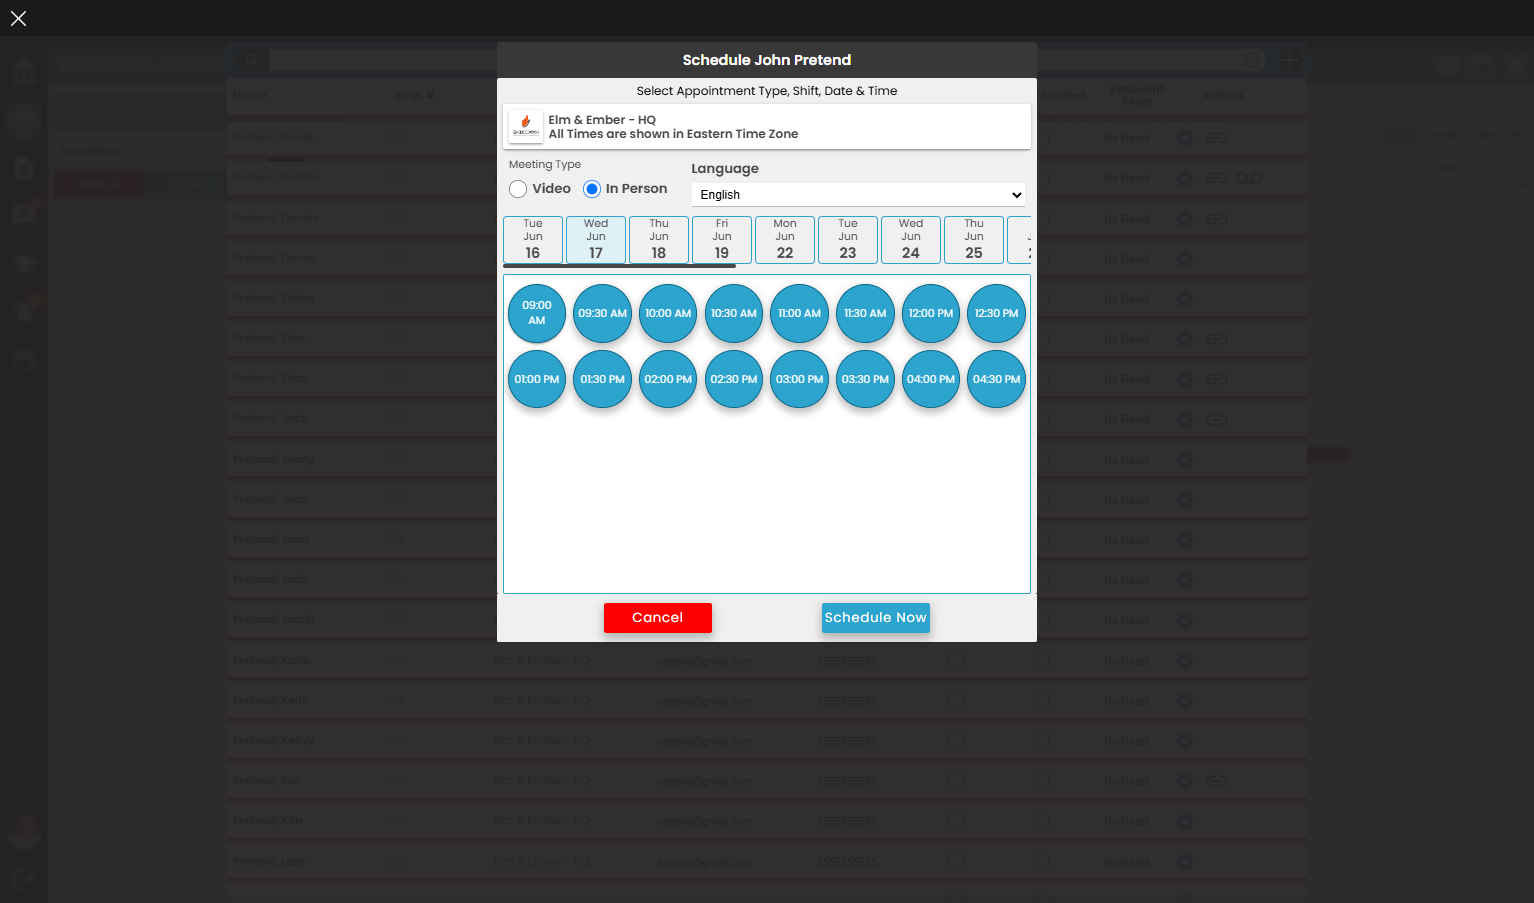Viewport: 1534px width, 903px height.
Task: Pick the 03:30 PM time slot
Action: [x=865, y=379]
